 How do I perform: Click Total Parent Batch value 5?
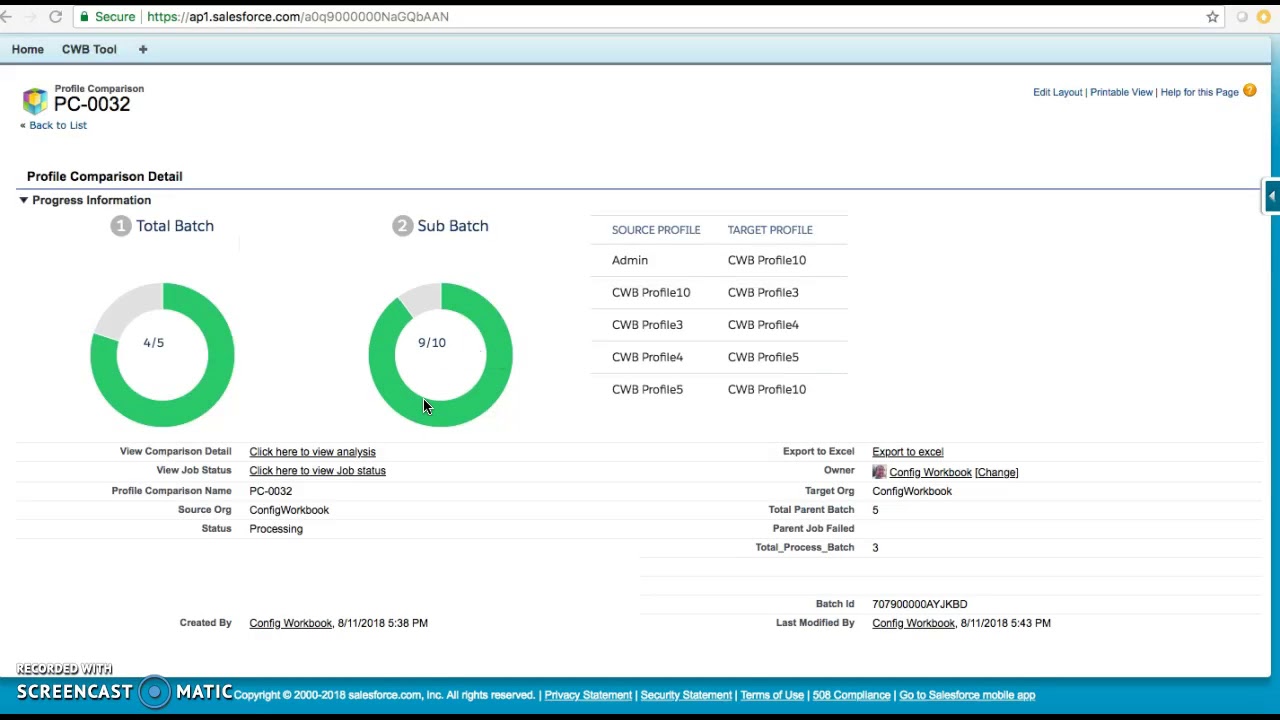click(875, 510)
